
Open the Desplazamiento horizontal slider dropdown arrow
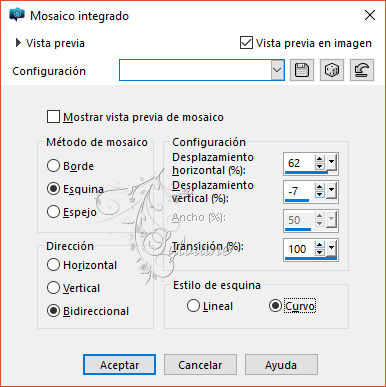click(331, 162)
